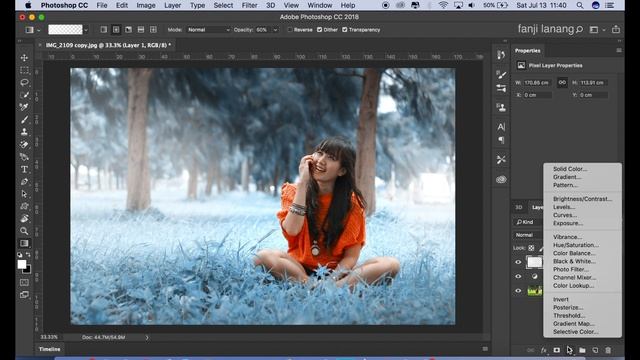
Task: Choose Angle gradient type icon
Action: tap(128, 30)
